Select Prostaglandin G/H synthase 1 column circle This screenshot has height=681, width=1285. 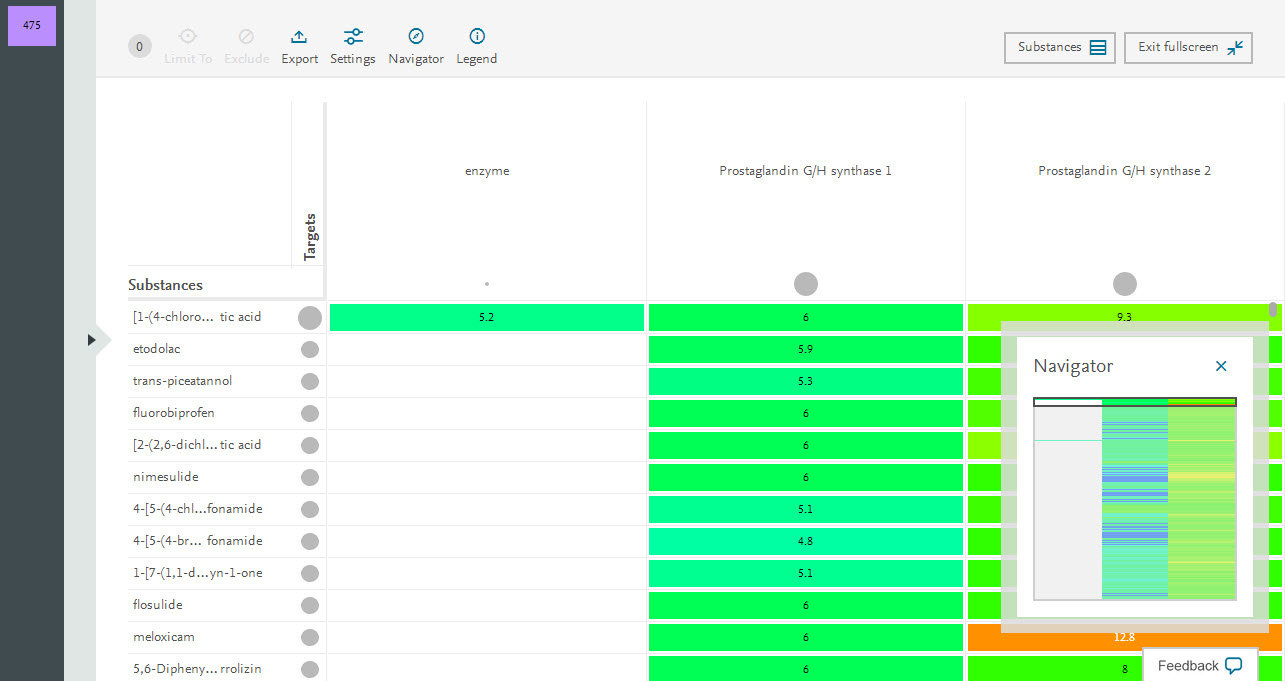pyautogui.click(x=806, y=284)
